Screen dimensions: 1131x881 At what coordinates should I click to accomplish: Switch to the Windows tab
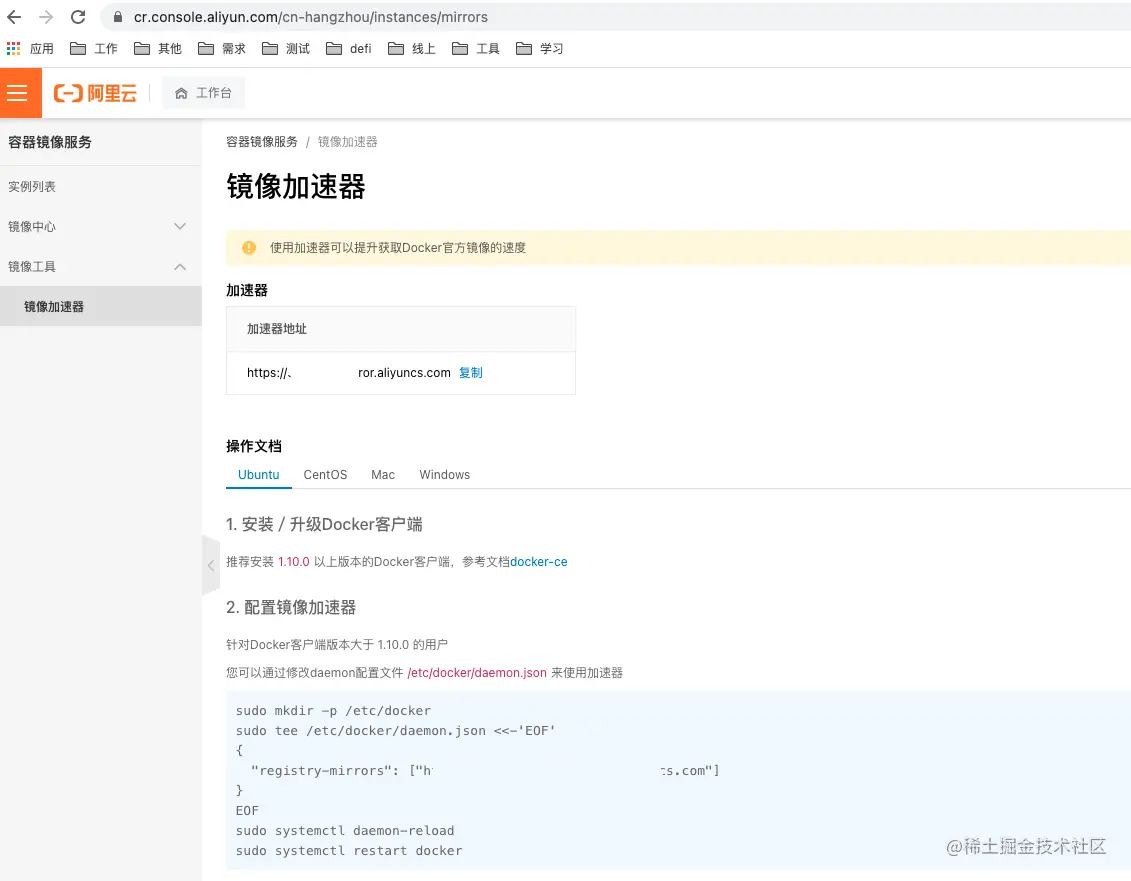coord(444,475)
